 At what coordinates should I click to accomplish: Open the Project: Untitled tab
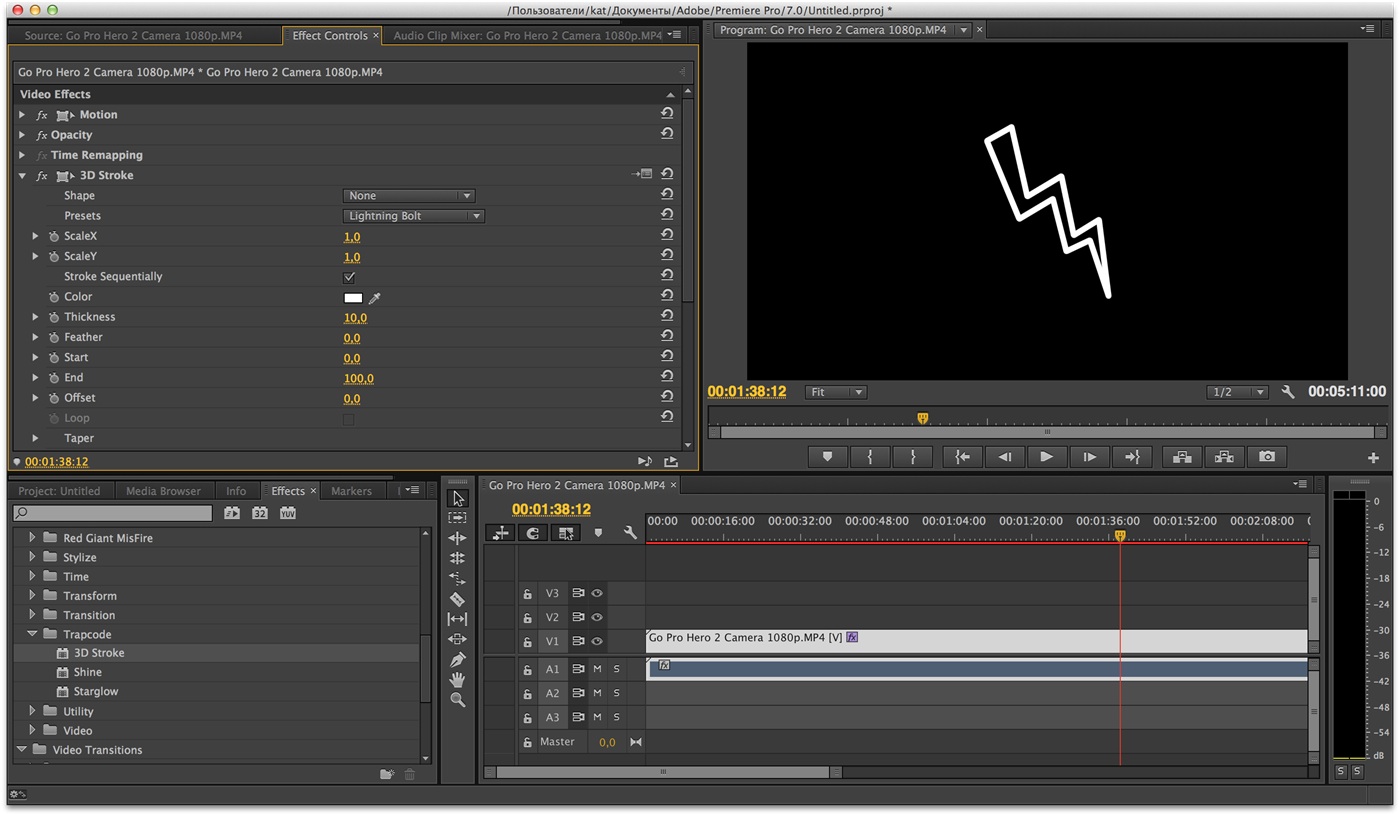tap(59, 491)
